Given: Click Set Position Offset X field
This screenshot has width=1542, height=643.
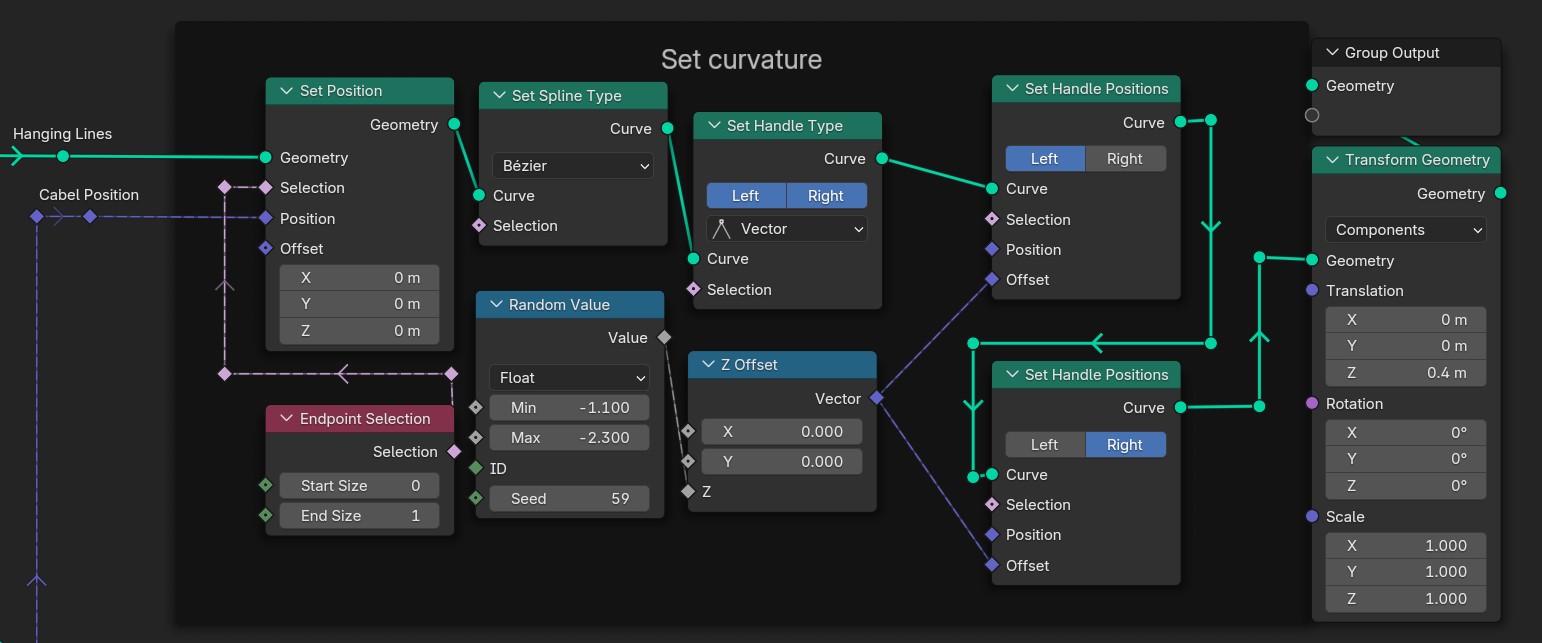Looking at the screenshot, I should [x=359, y=278].
